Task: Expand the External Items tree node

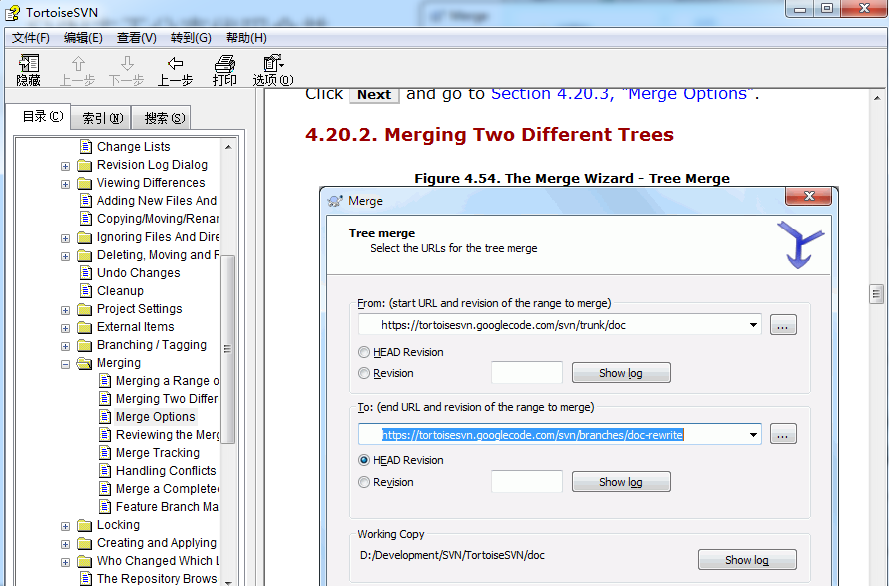Action: point(65,328)
